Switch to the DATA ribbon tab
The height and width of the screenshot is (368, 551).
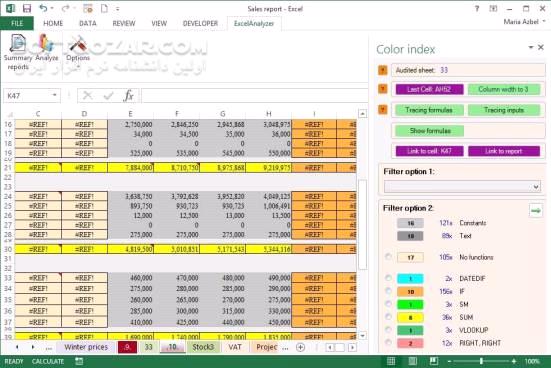(88, 23)
